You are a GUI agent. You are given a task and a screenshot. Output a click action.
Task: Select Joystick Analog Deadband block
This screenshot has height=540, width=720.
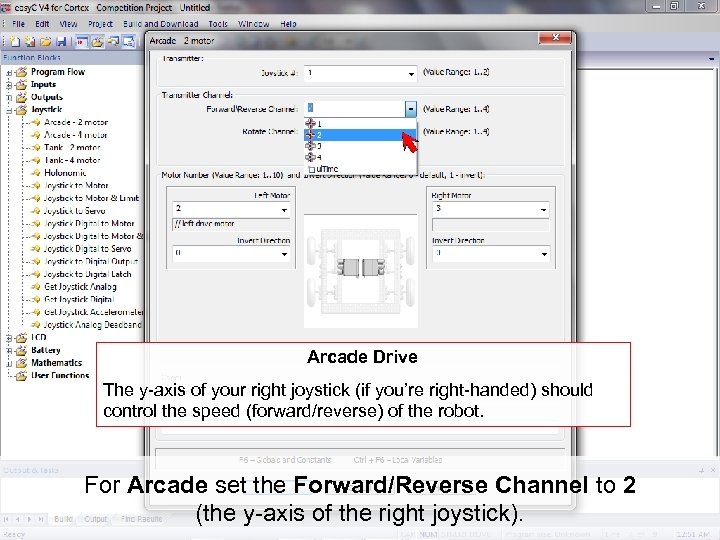(x=92, y=325)
